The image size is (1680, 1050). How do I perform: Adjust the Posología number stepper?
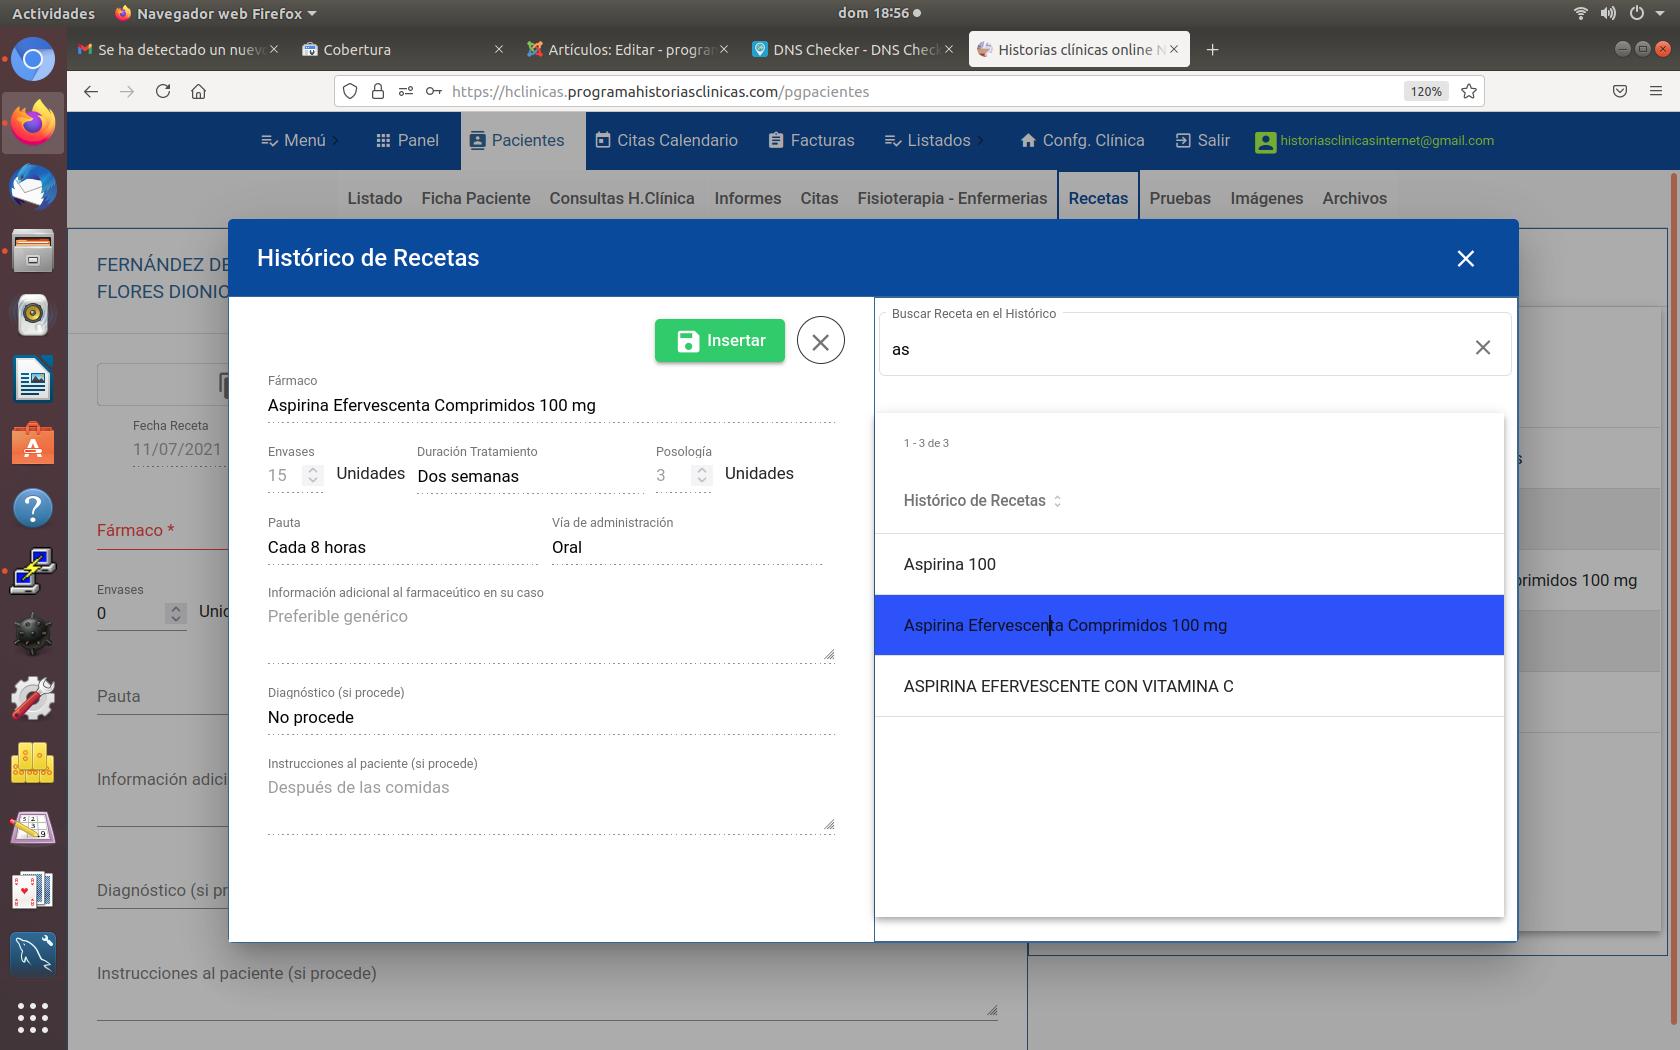point(701,475)
